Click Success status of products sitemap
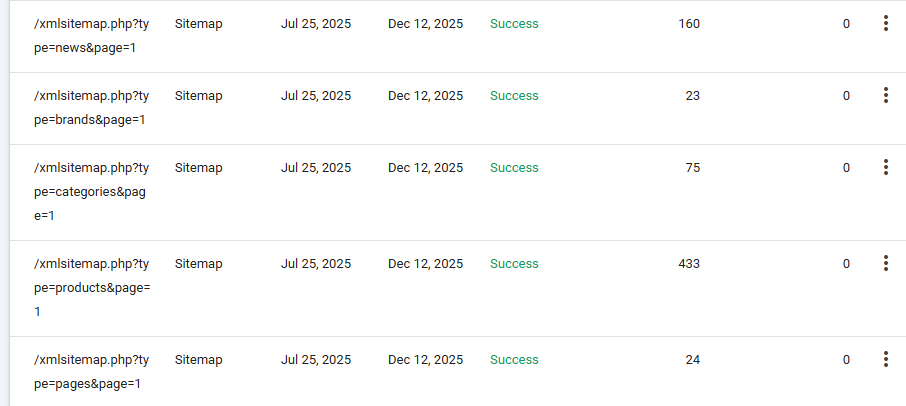 [514, 264]
